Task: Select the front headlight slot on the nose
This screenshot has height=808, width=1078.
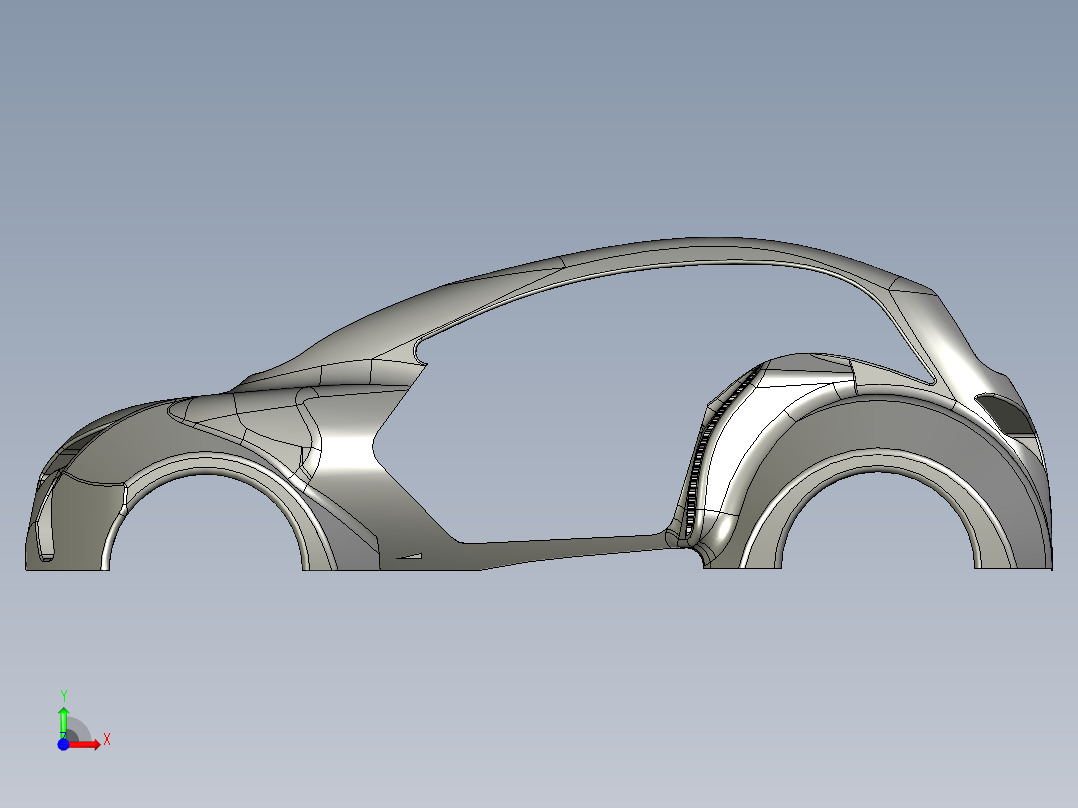Action: point(45,518)
